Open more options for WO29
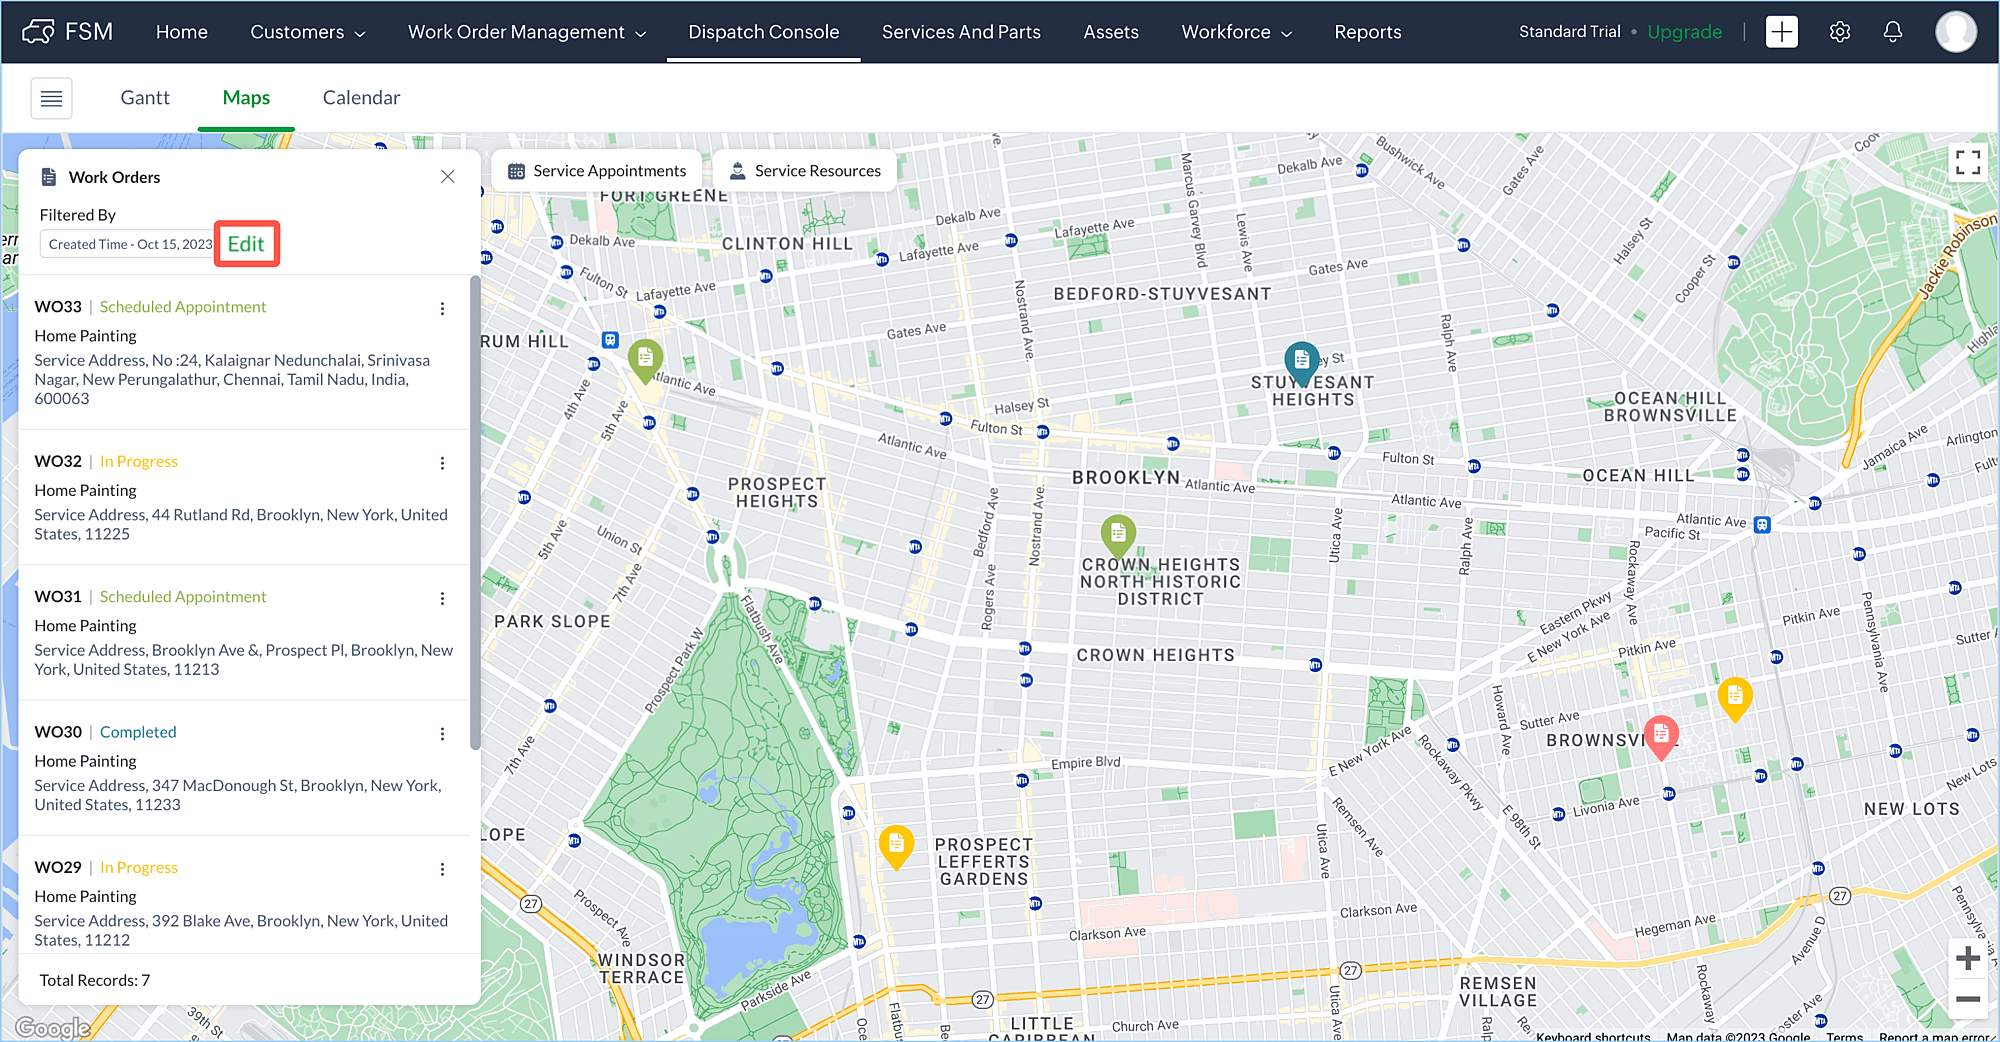 click(x=442, y=870)
